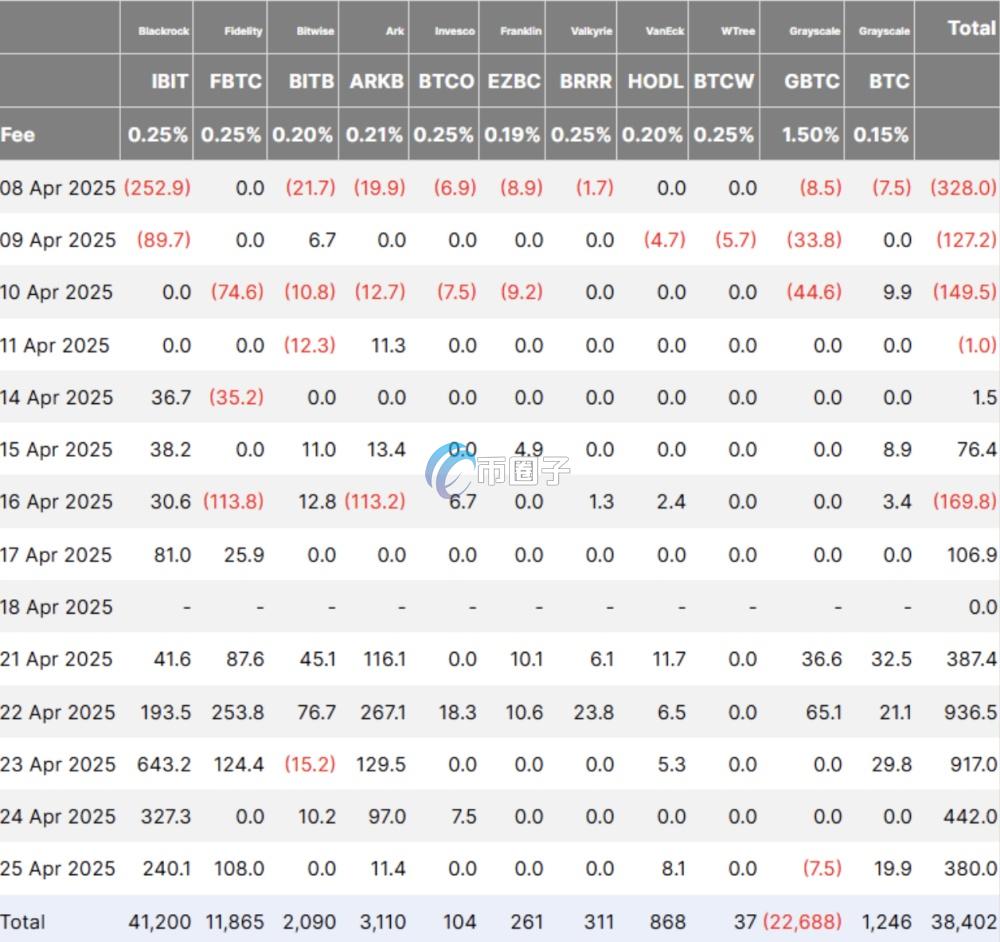Click the 18 Apr 2025 date
This screenshot has width=1000, height=942.
click(56, 607)
